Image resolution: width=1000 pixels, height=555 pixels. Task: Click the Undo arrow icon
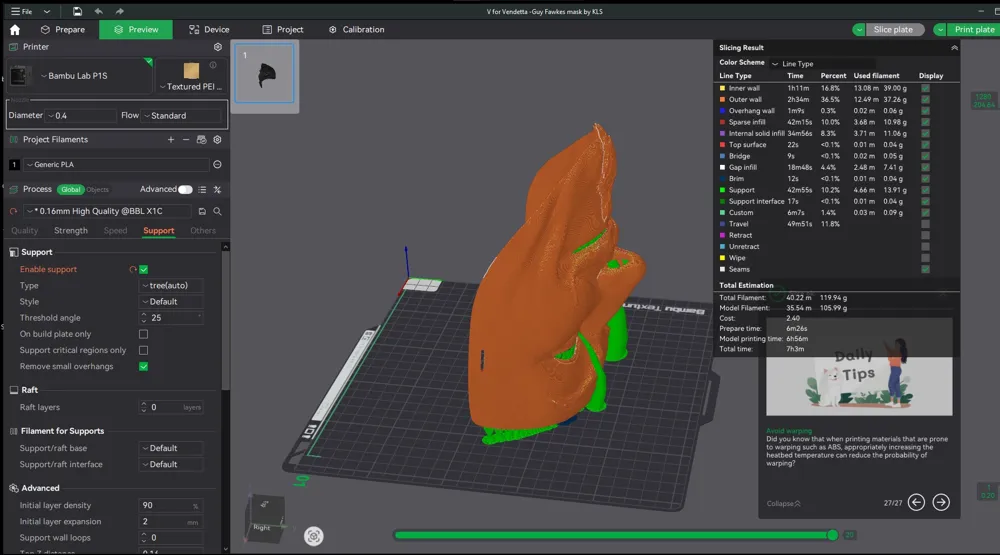98,11
